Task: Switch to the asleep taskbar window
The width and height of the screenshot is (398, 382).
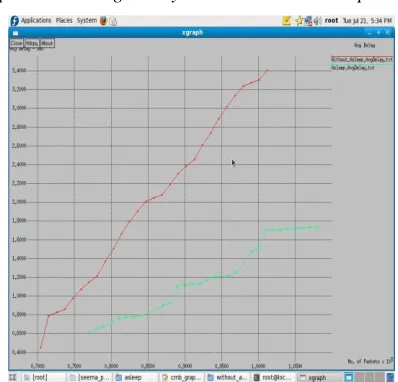Action: 135,377
